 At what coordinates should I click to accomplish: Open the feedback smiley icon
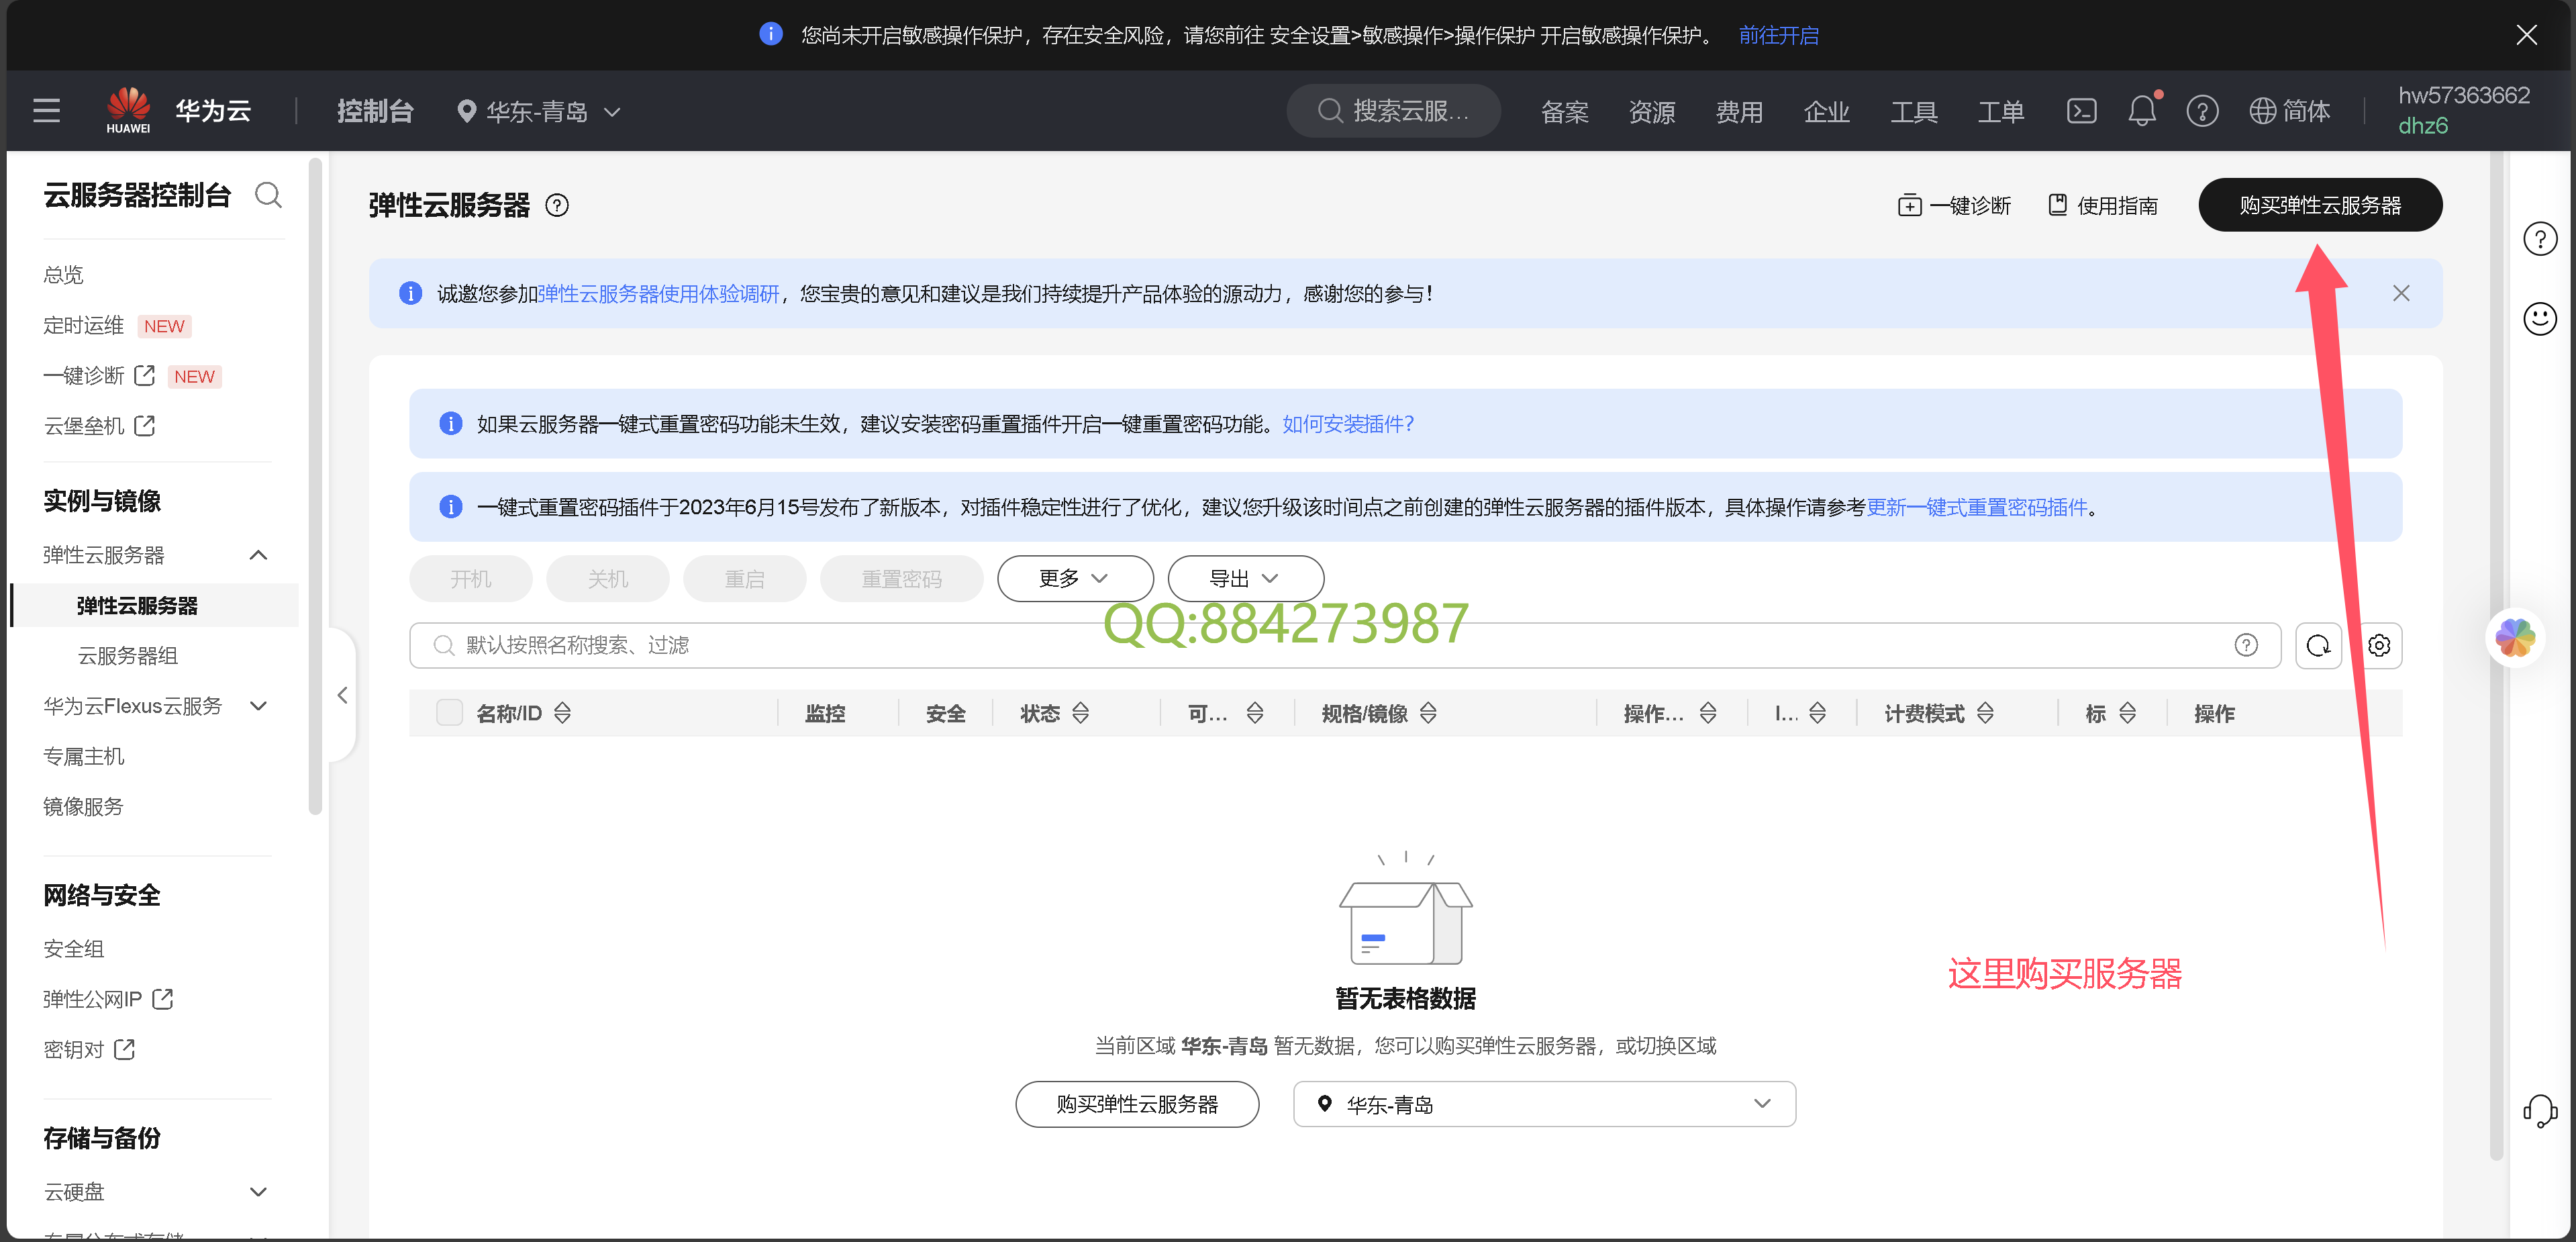pyautogui.click(x=2540, y=319)
